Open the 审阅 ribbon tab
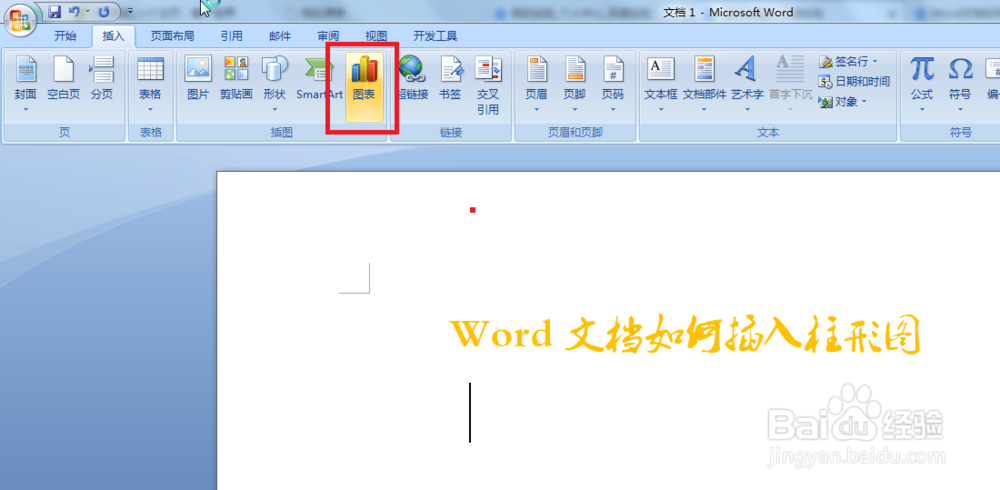1000x490 pixels. (x=328, y=36)
